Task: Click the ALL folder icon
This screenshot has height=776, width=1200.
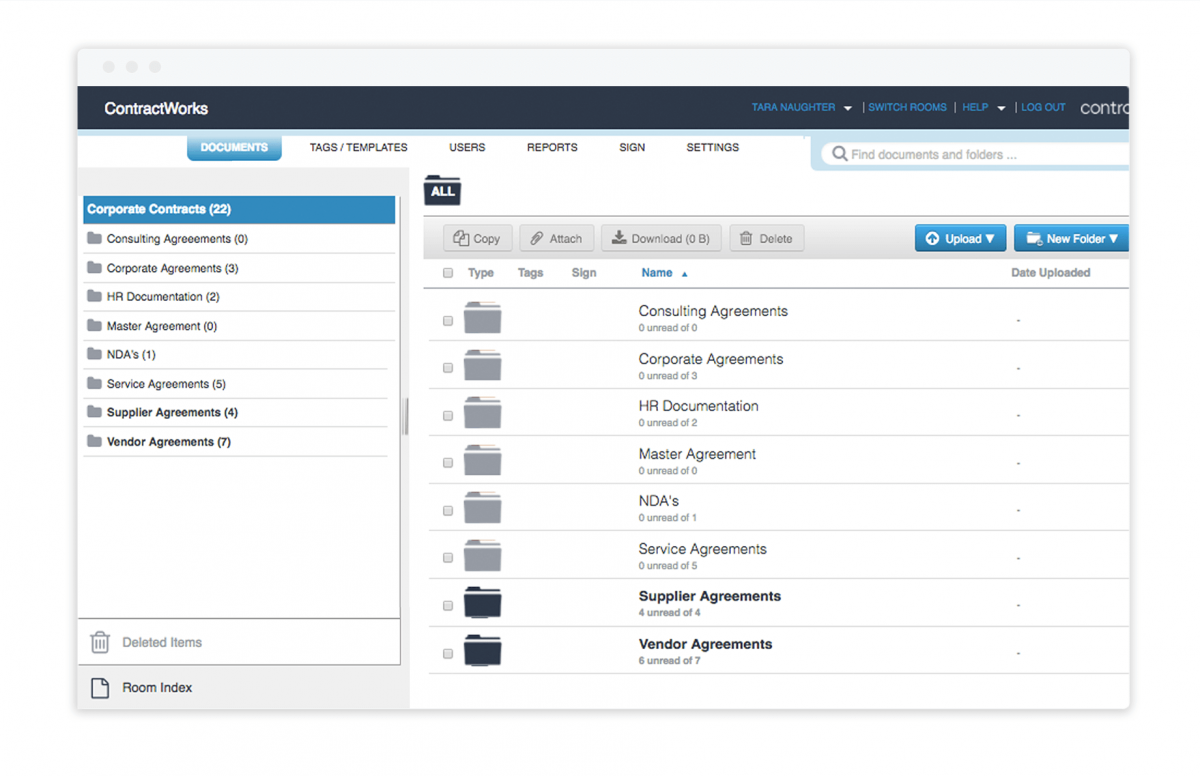Action: click(442, 190)
